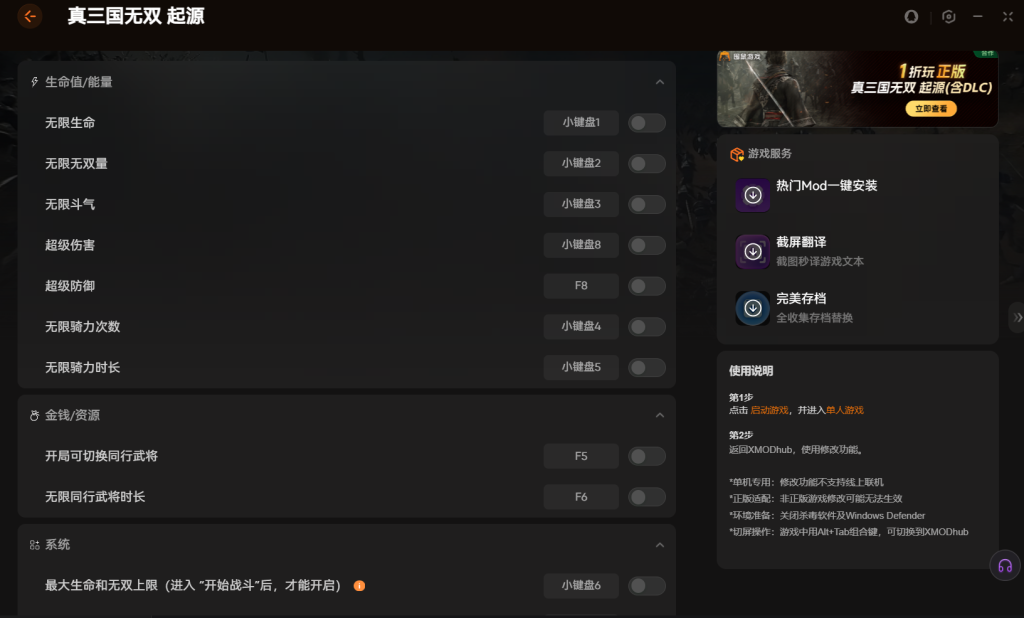1024x618 pixels.
Task: Click the 截屏翻译 download icon
Action: coord(753,251)
